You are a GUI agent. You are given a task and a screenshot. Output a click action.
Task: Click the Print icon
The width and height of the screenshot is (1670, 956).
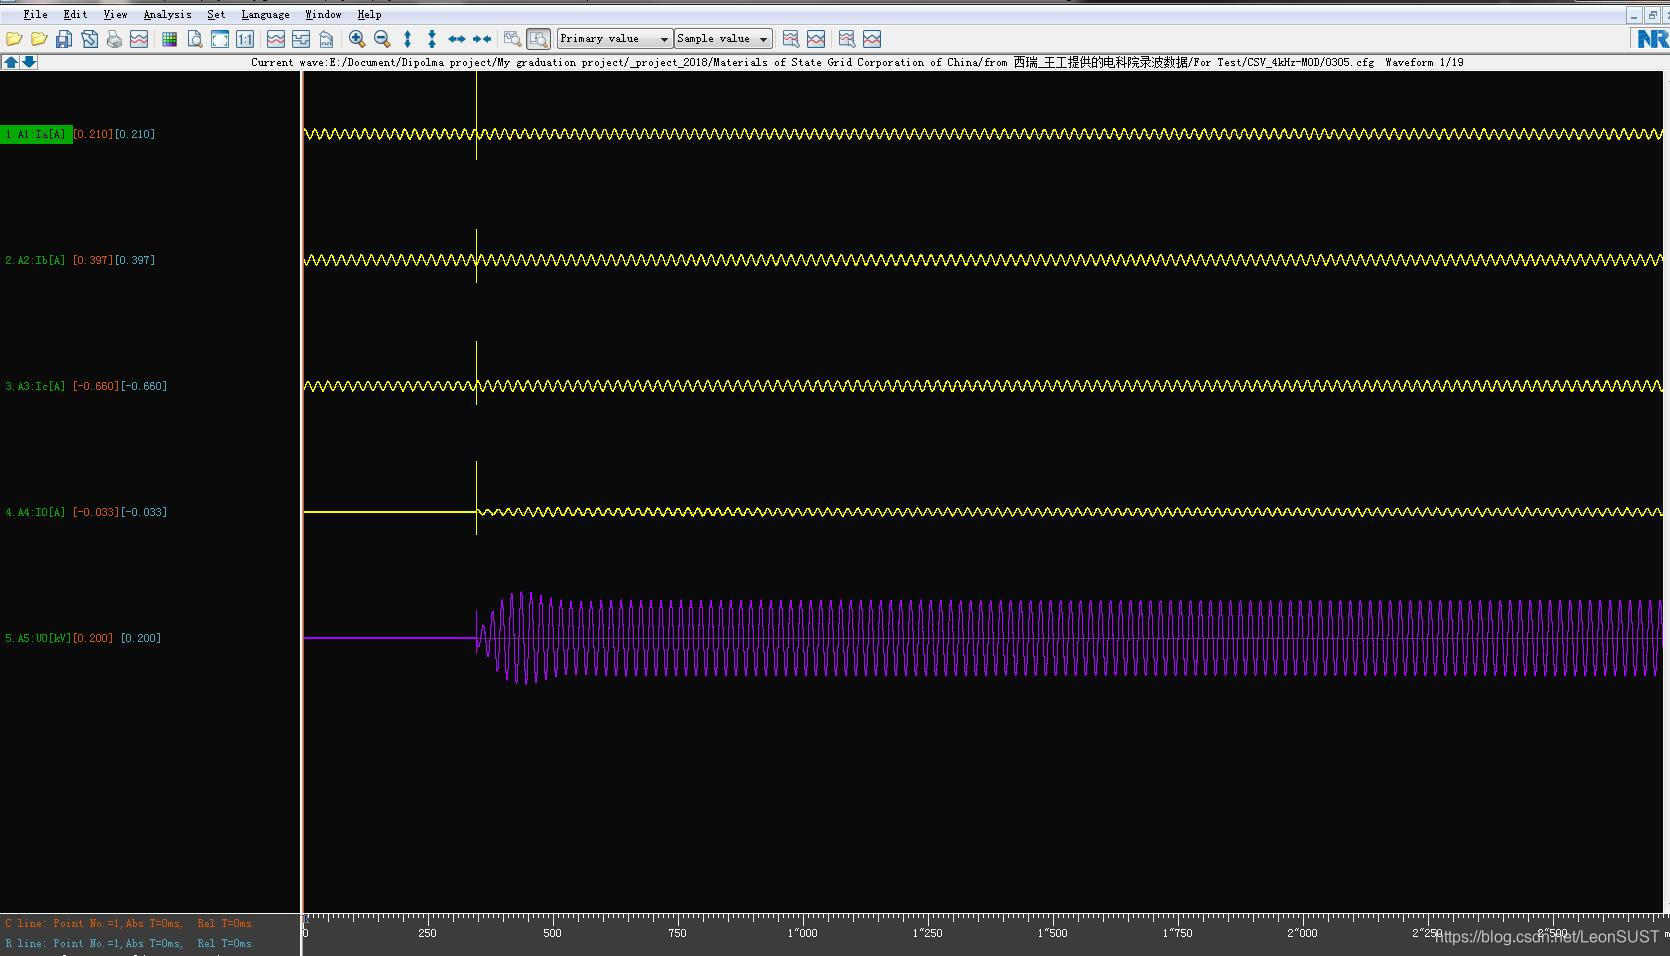(x=114, y=39)
